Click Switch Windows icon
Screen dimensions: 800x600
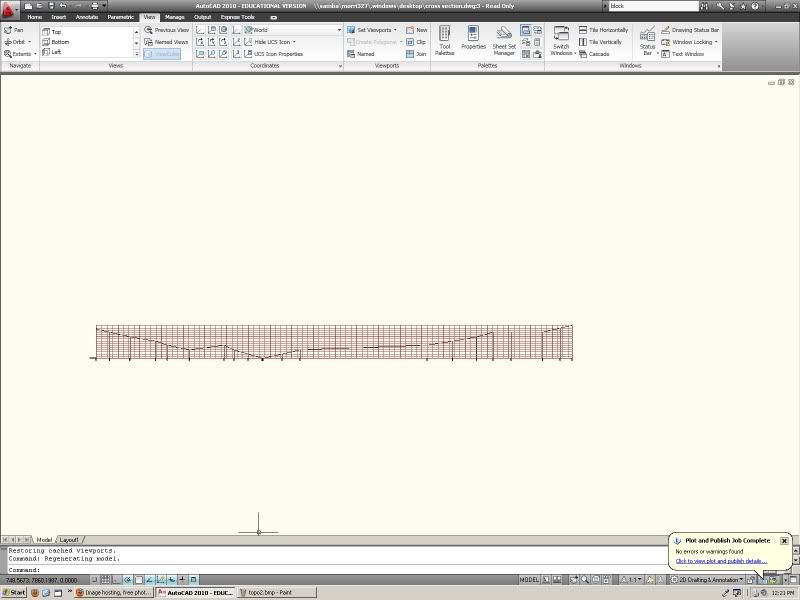pos(561,34)
